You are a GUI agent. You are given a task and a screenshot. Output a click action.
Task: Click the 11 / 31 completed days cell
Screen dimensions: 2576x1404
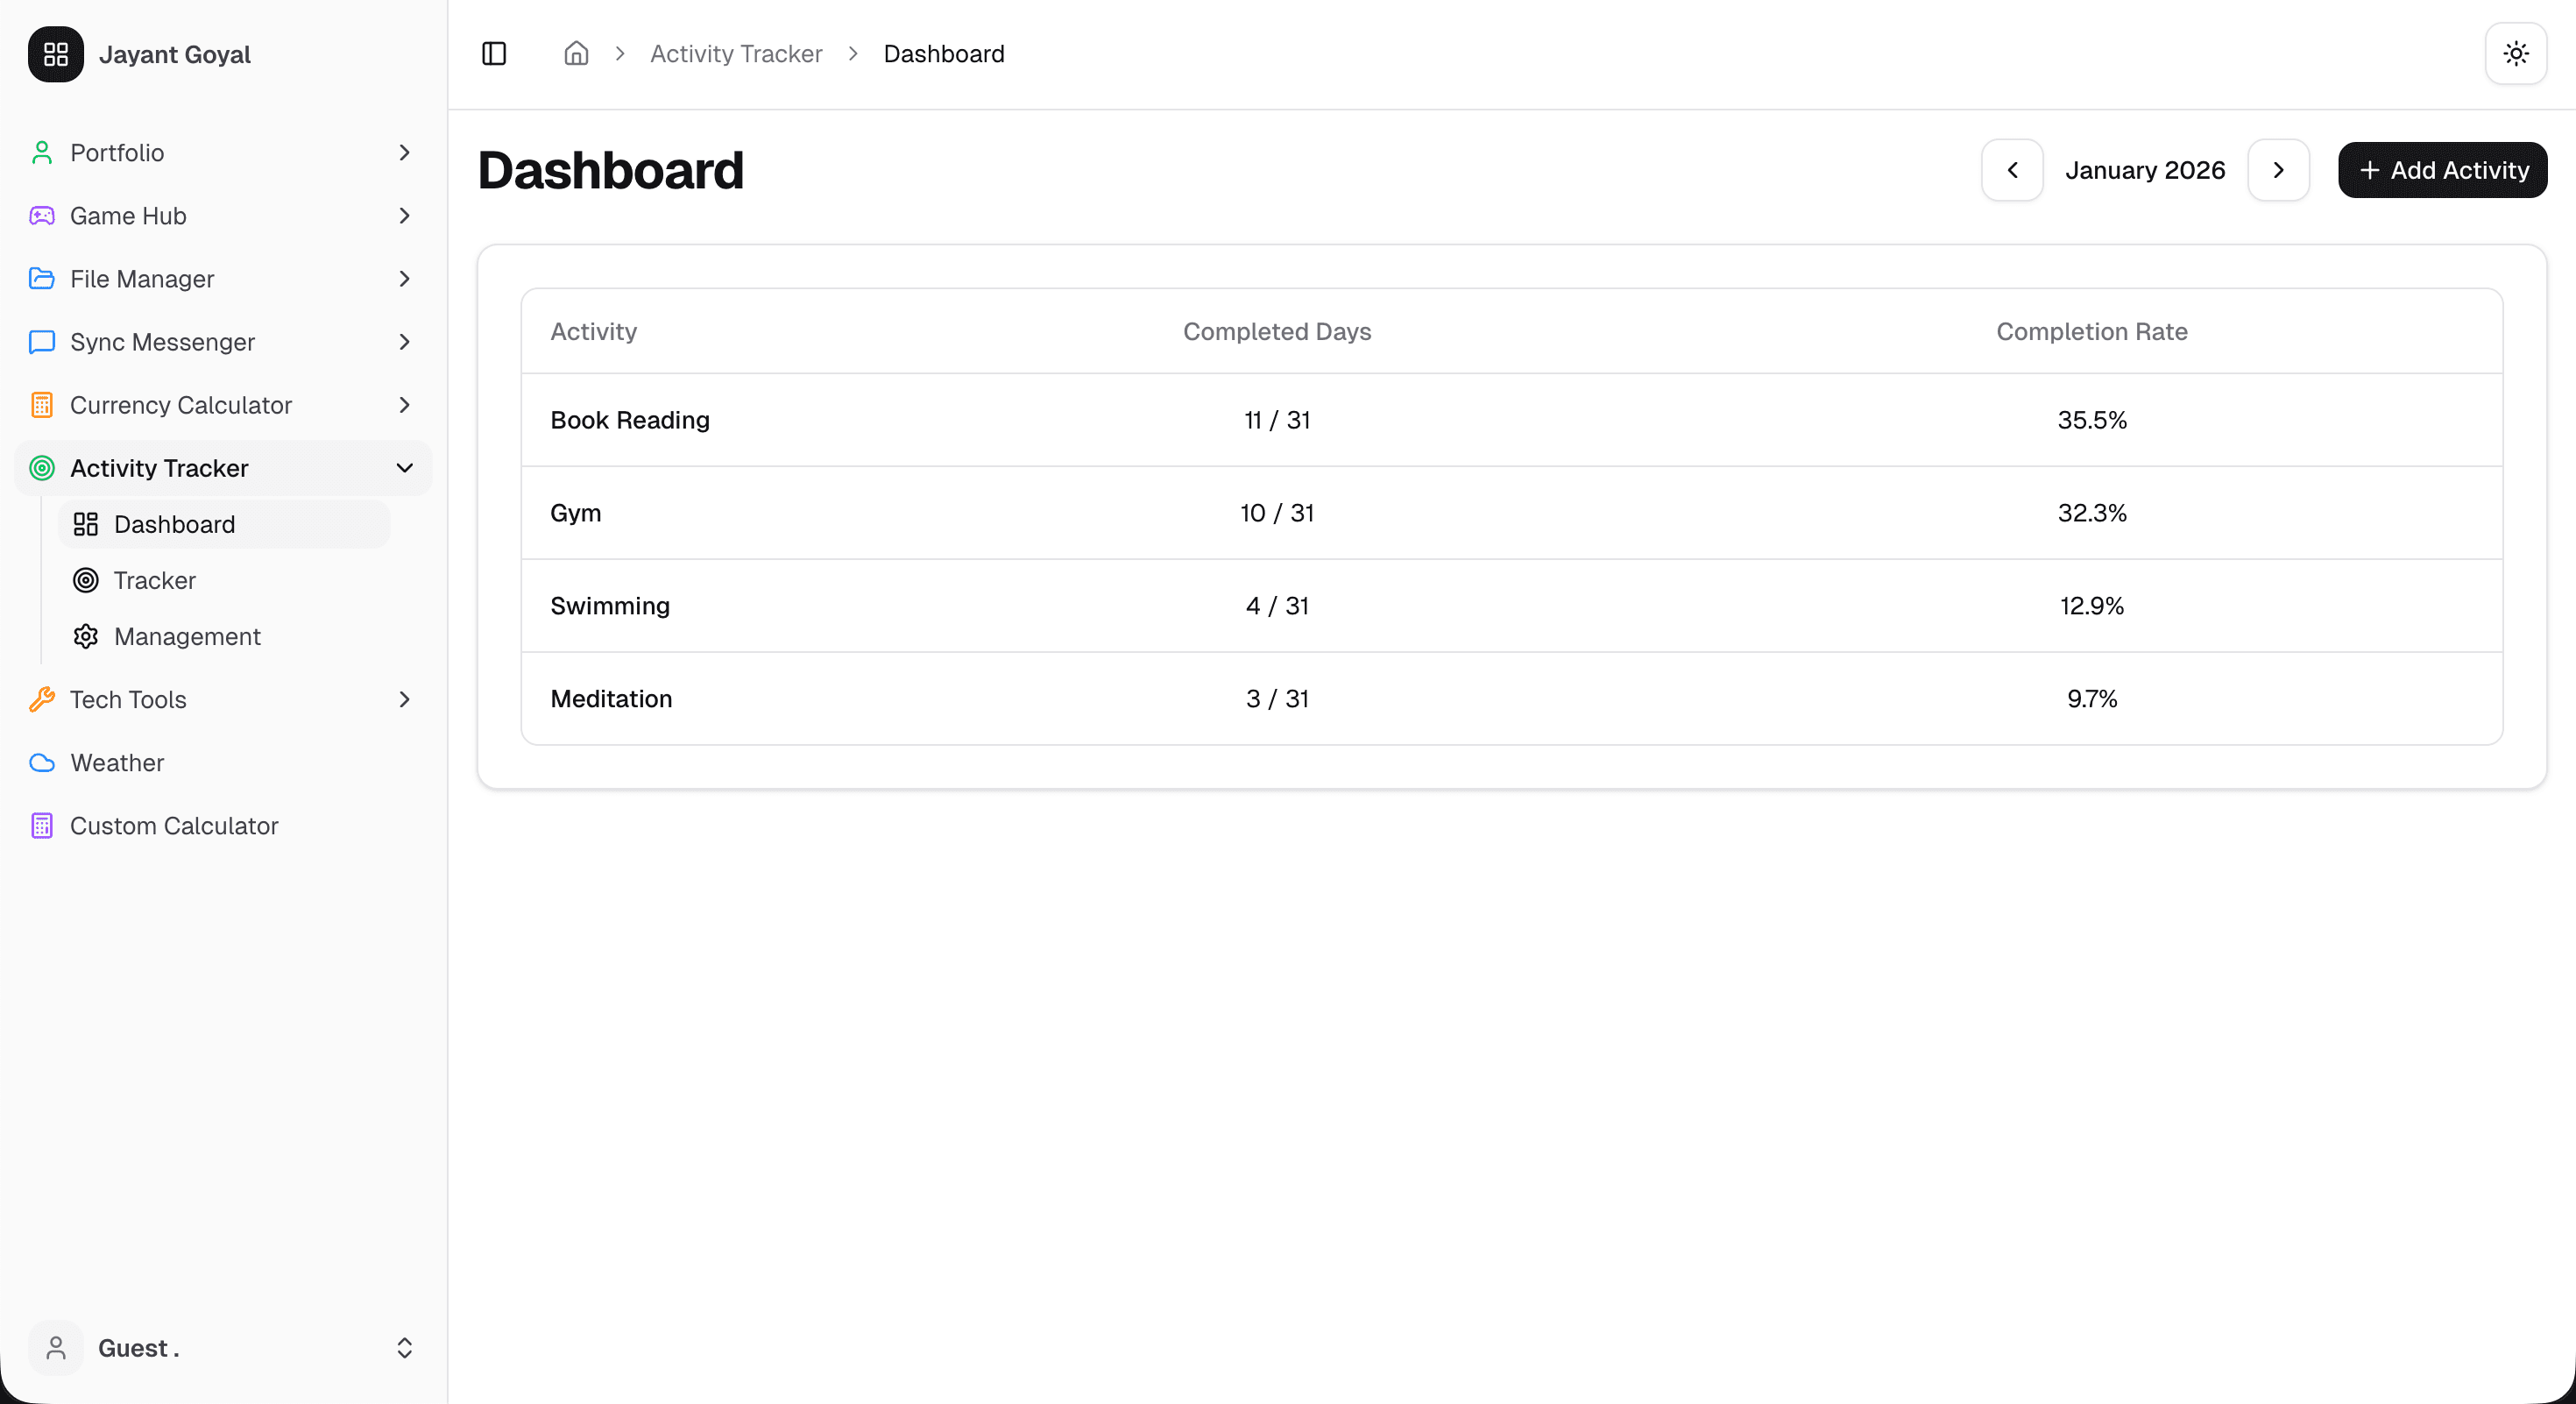click(1277, 420)
